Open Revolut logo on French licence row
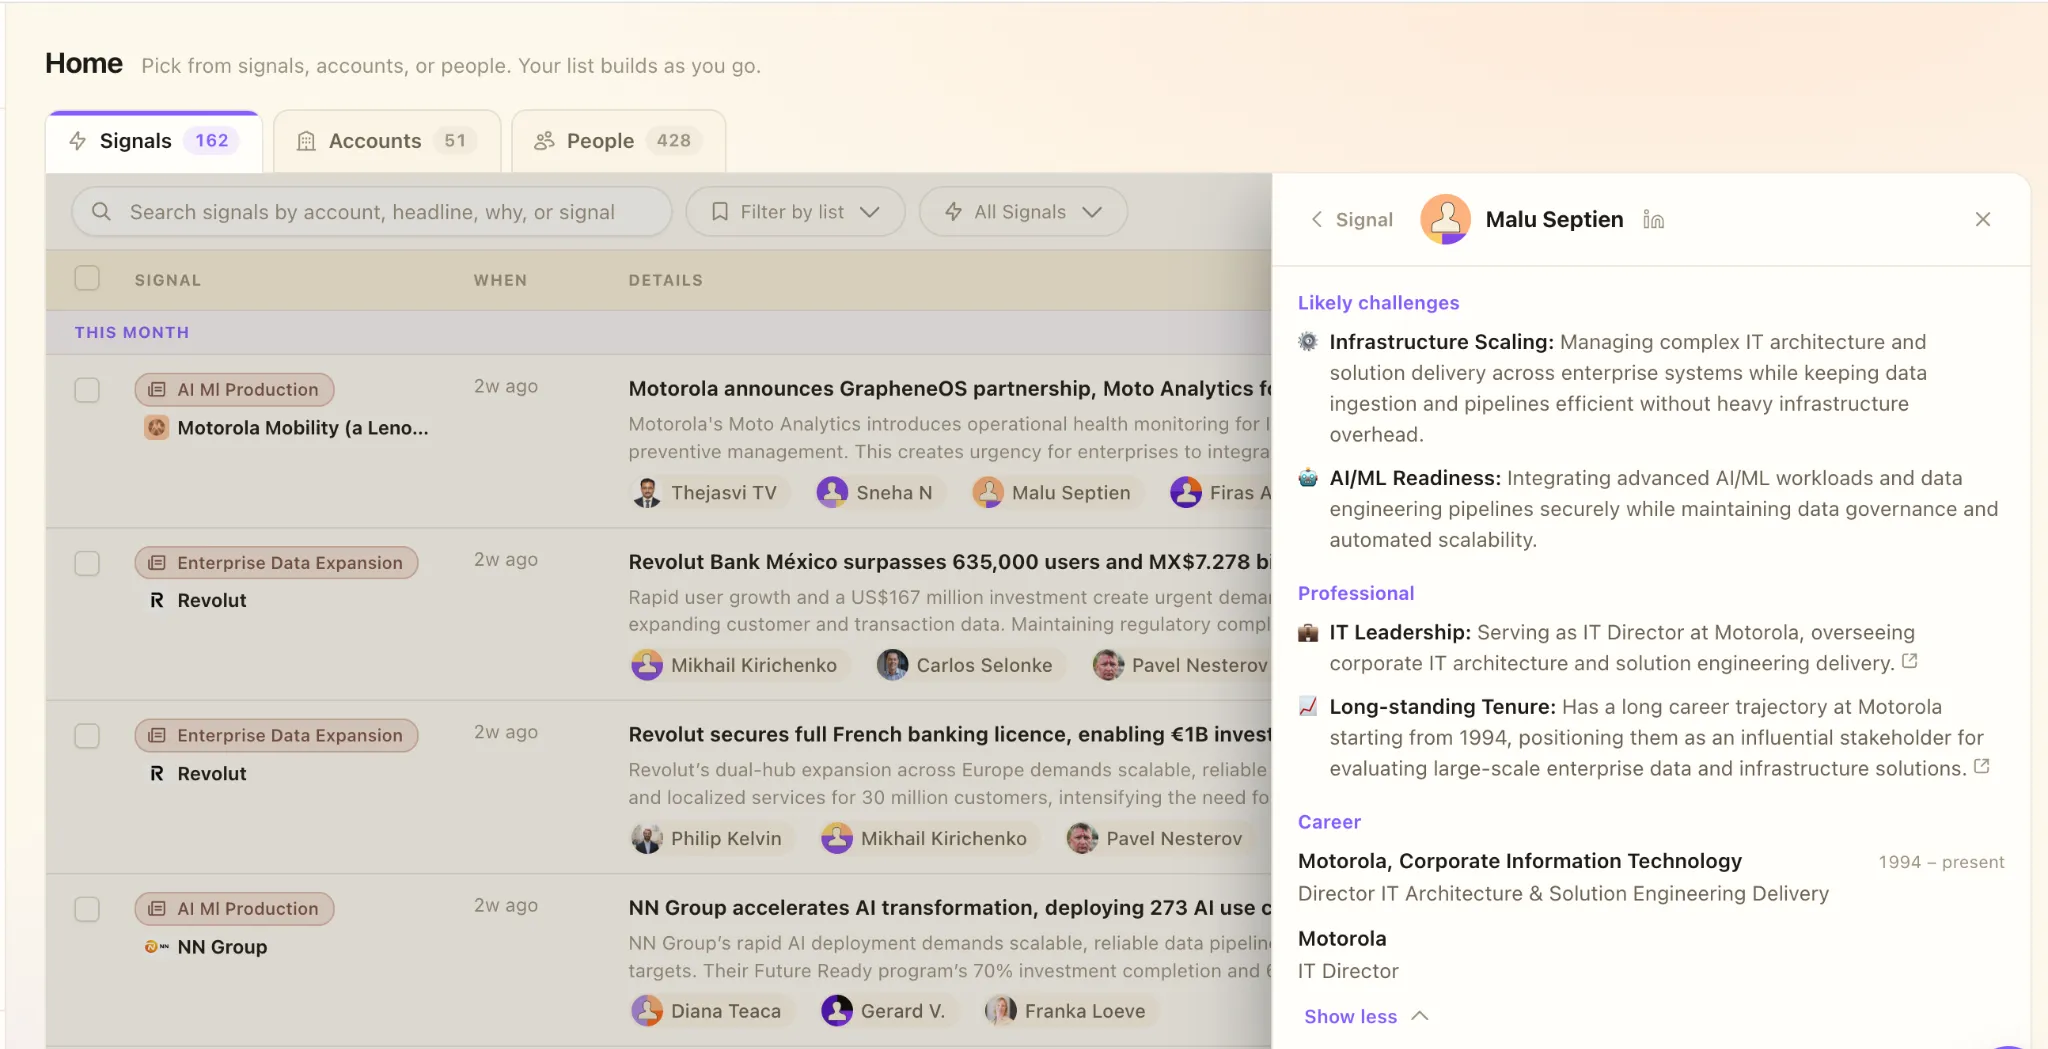The height and width of the screenshot is (1049, 2048). click(157, 773)
